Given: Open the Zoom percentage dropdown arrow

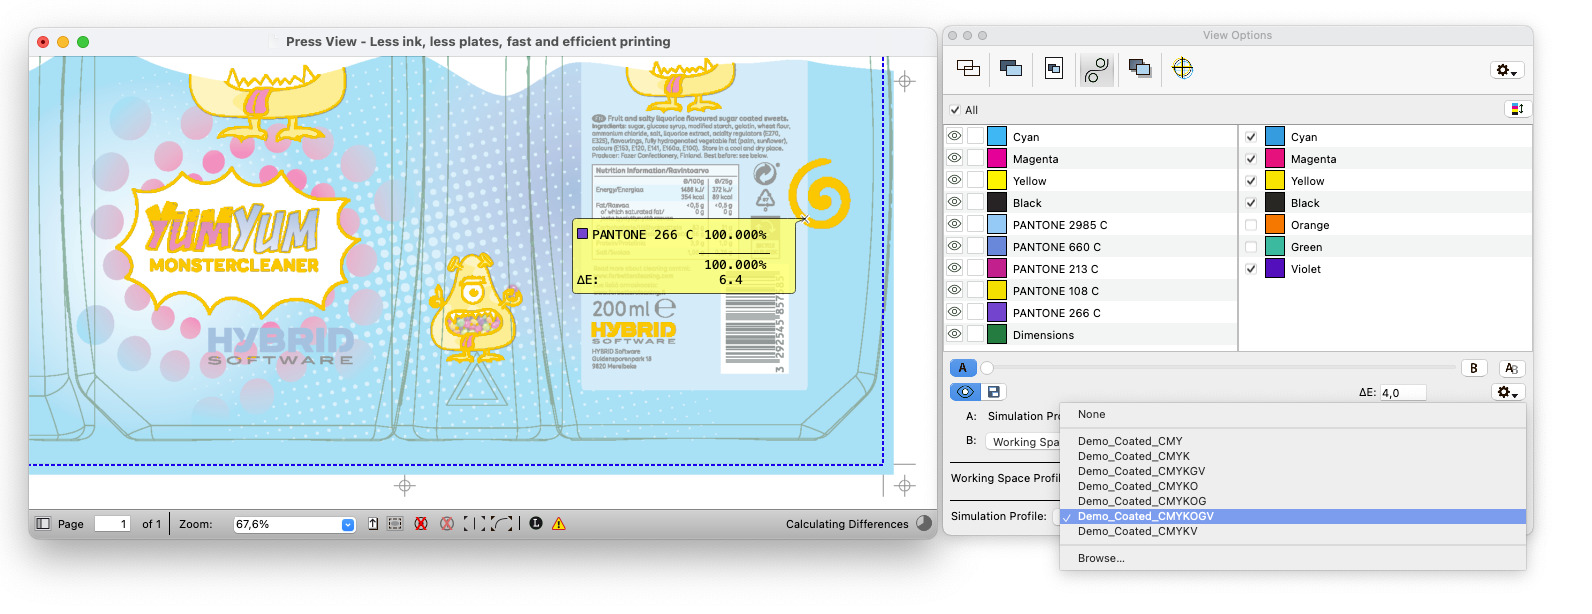Looking at the screenshot, I should coord(348,524).
